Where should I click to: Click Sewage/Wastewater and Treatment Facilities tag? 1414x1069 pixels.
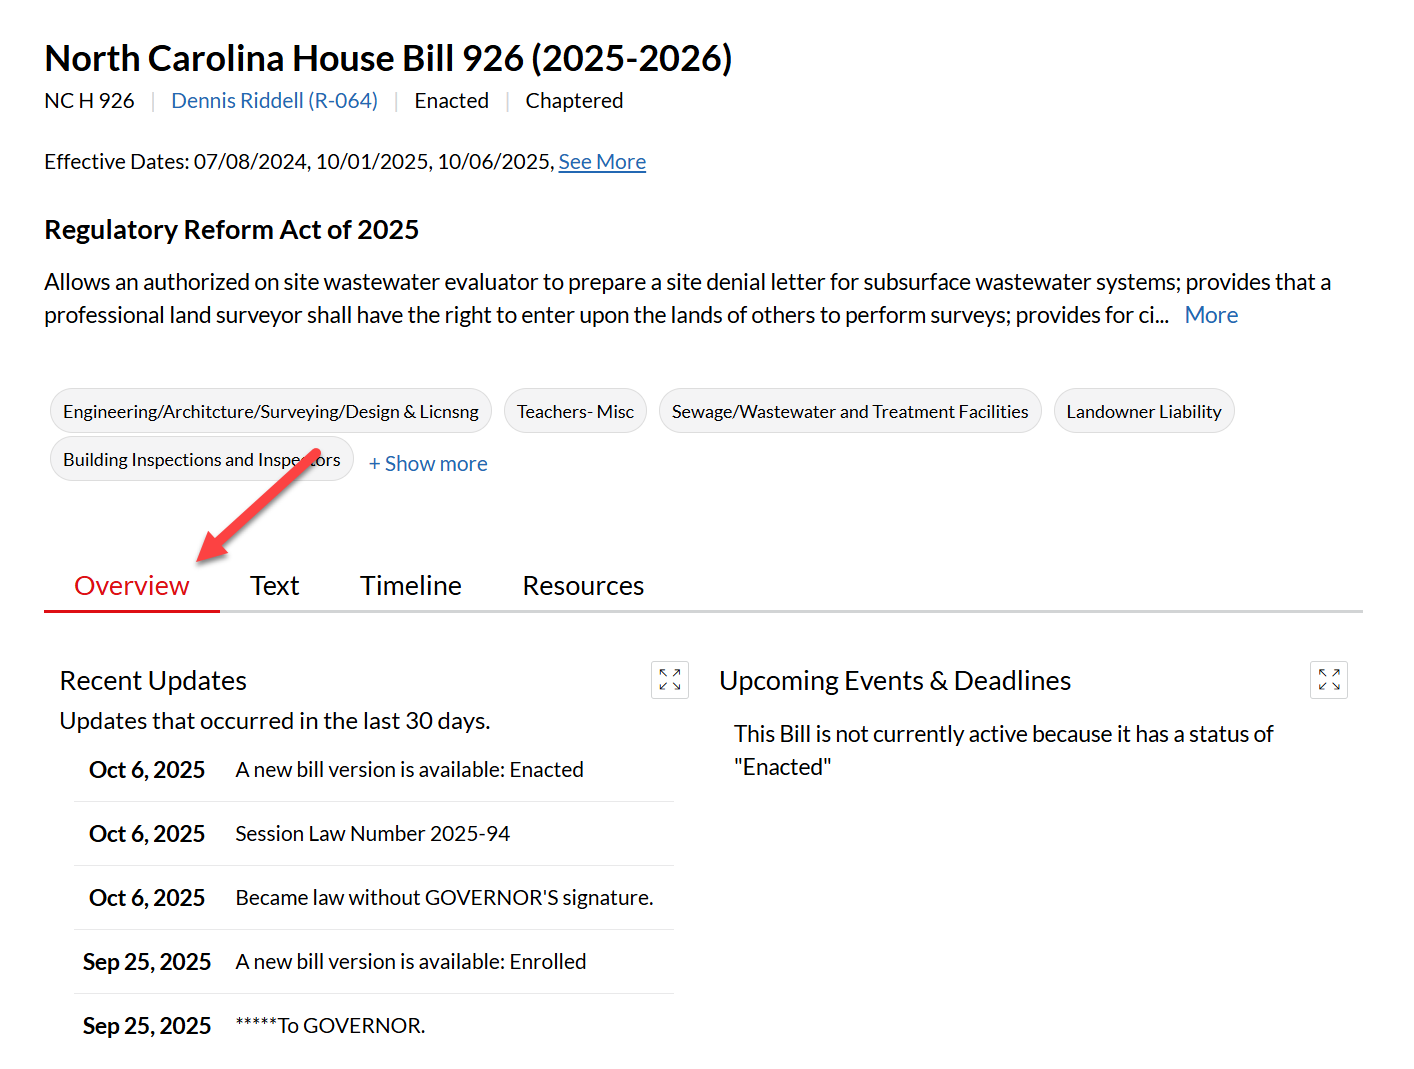coord(849,412)
